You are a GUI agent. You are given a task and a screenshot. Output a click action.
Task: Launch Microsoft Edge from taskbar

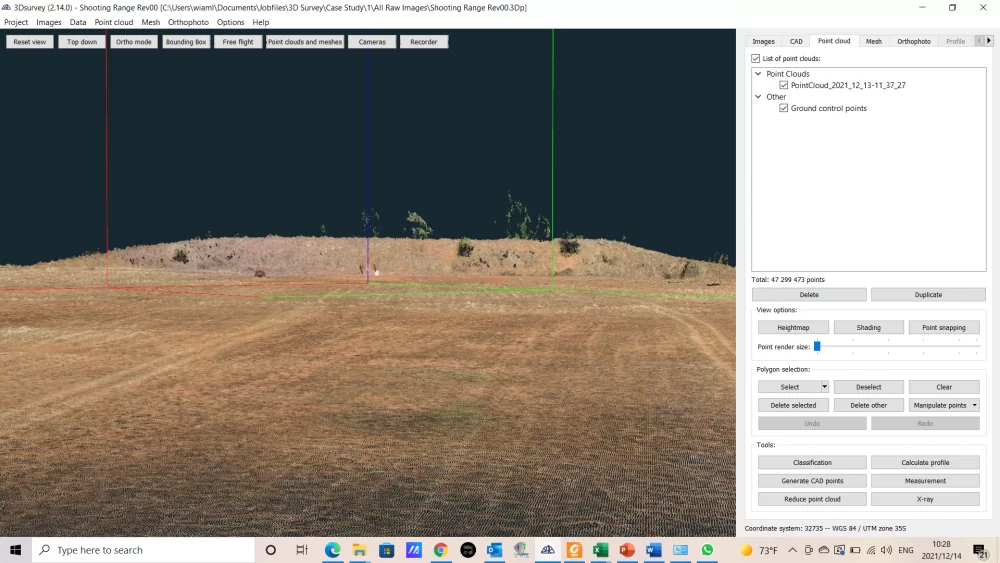coord(332,550)
